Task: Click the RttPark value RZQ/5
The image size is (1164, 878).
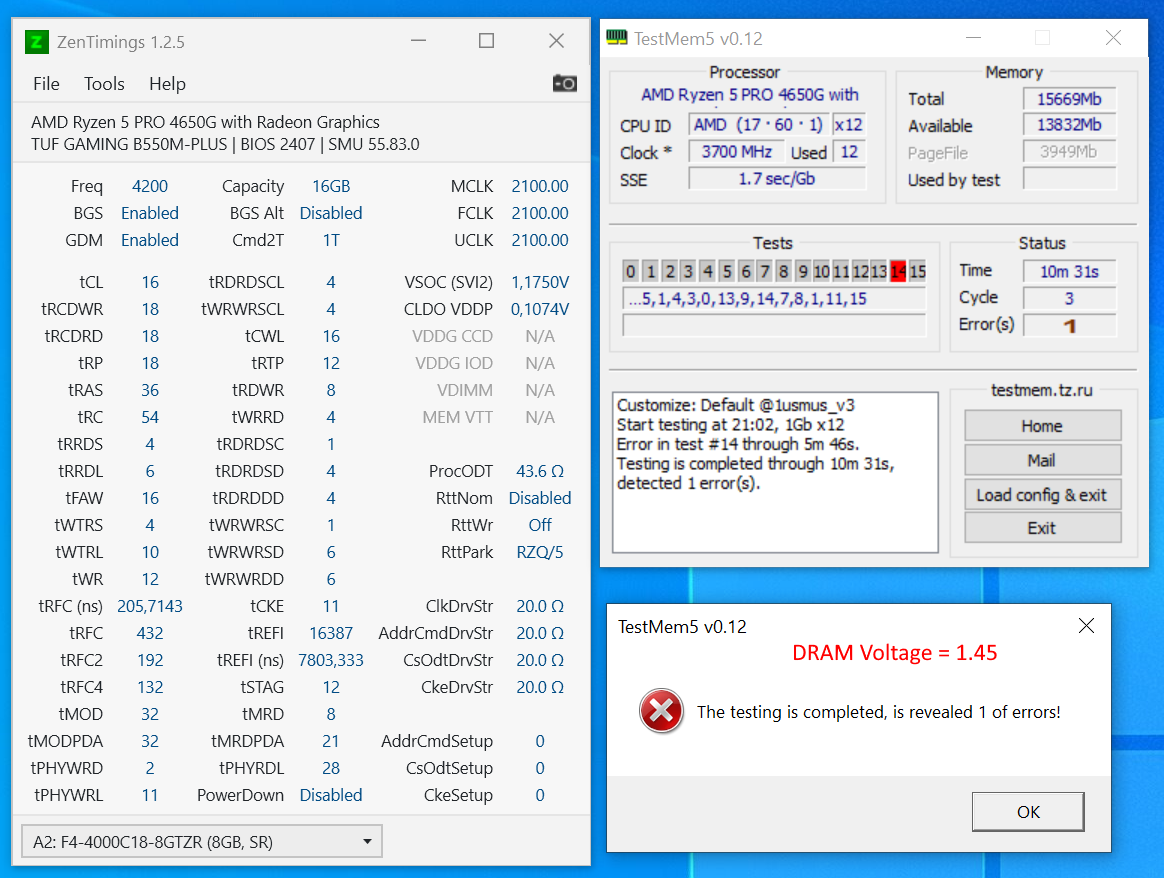Action: (x=540, y=552)
